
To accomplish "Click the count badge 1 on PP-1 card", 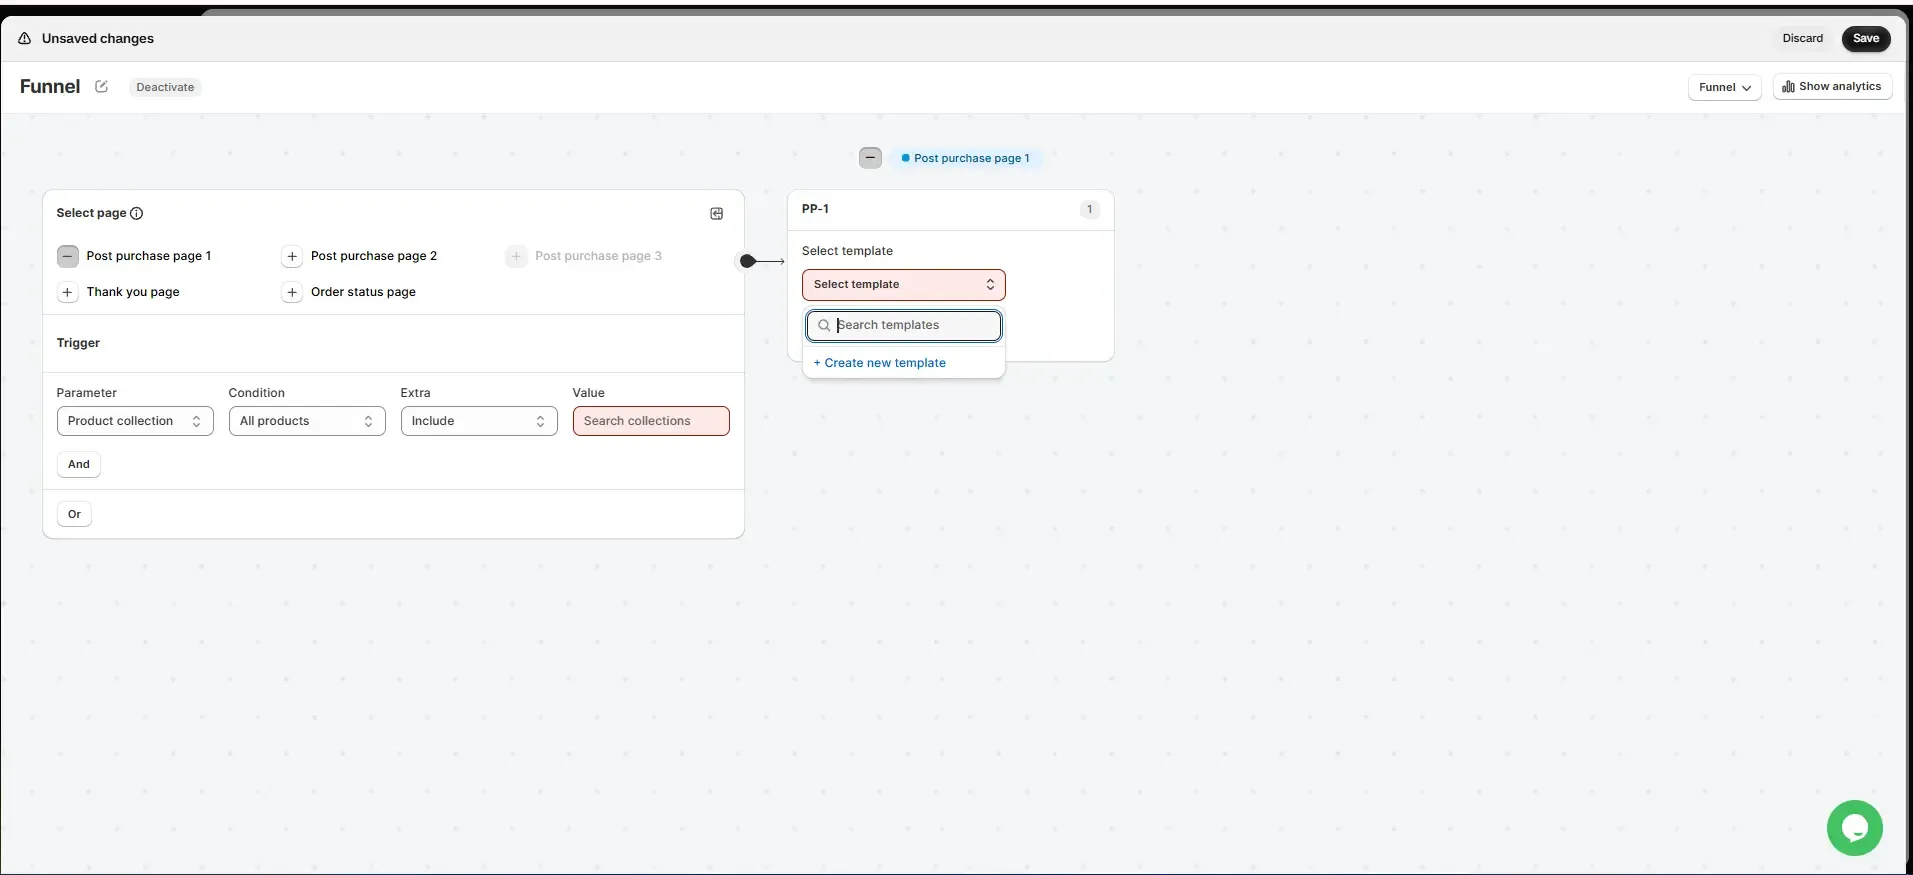I will tap(1089, 209).
